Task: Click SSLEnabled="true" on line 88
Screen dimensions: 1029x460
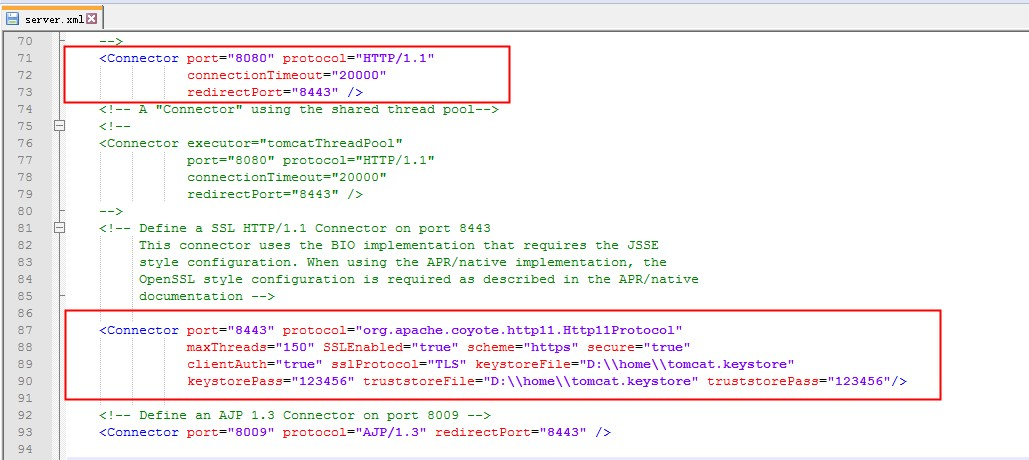Action: 390,347
